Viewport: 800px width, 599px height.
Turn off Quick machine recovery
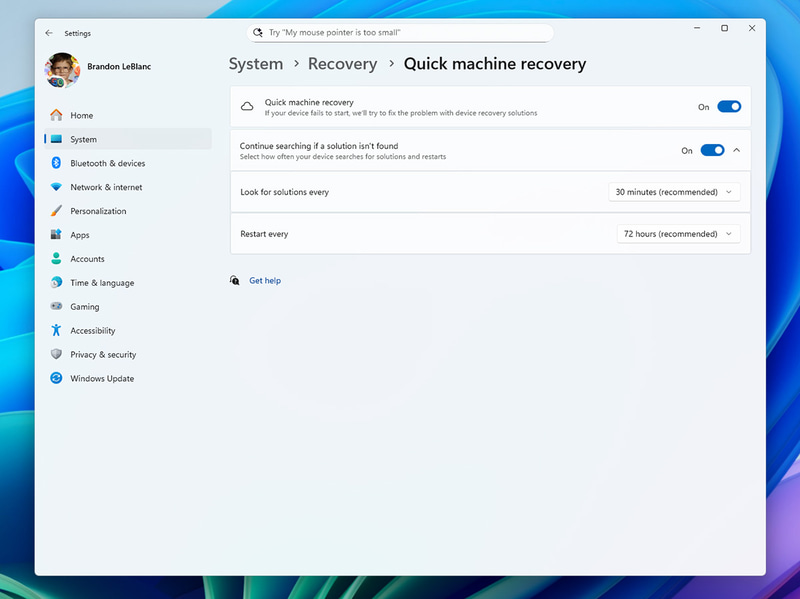coord(729,106)
